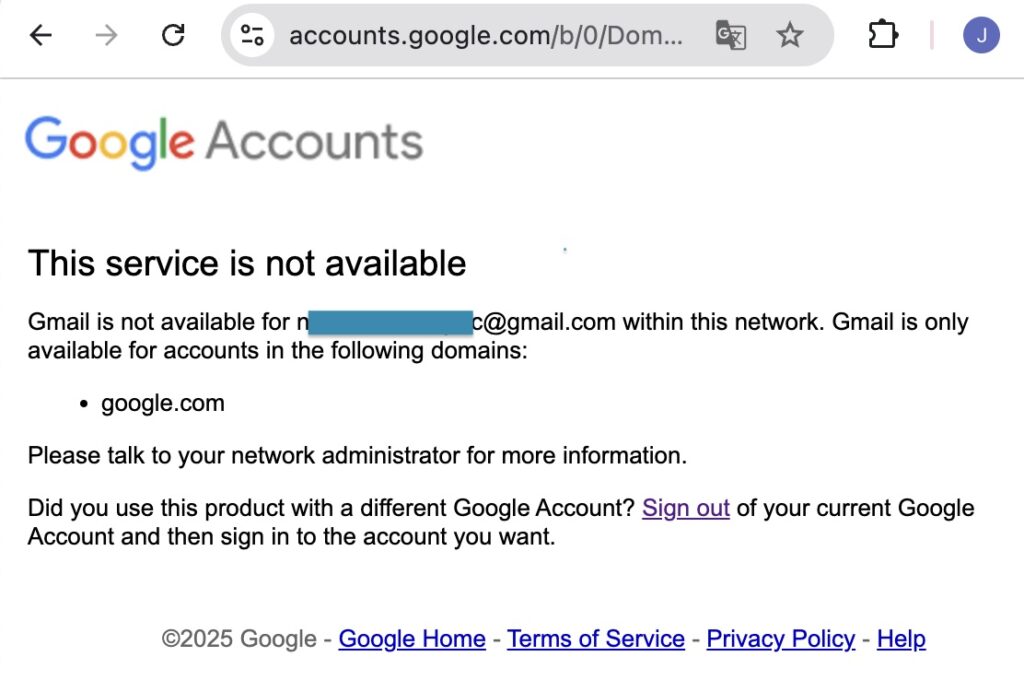View site information icon in address bar
This screenshot has height=680, width=1024.
250,36
